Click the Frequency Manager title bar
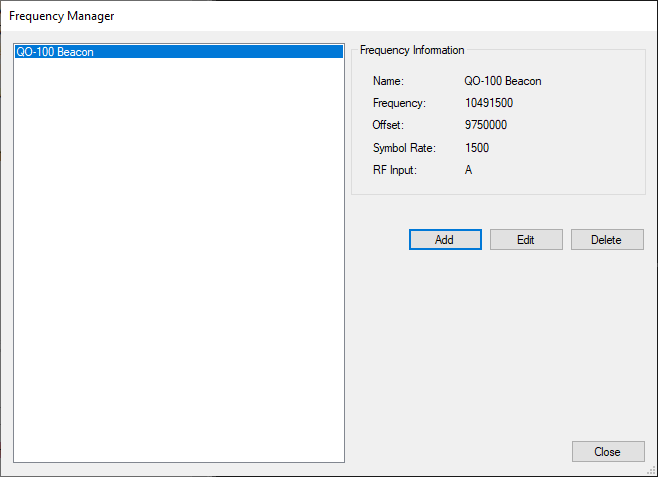The image size is (658, 477). point(300,16)
